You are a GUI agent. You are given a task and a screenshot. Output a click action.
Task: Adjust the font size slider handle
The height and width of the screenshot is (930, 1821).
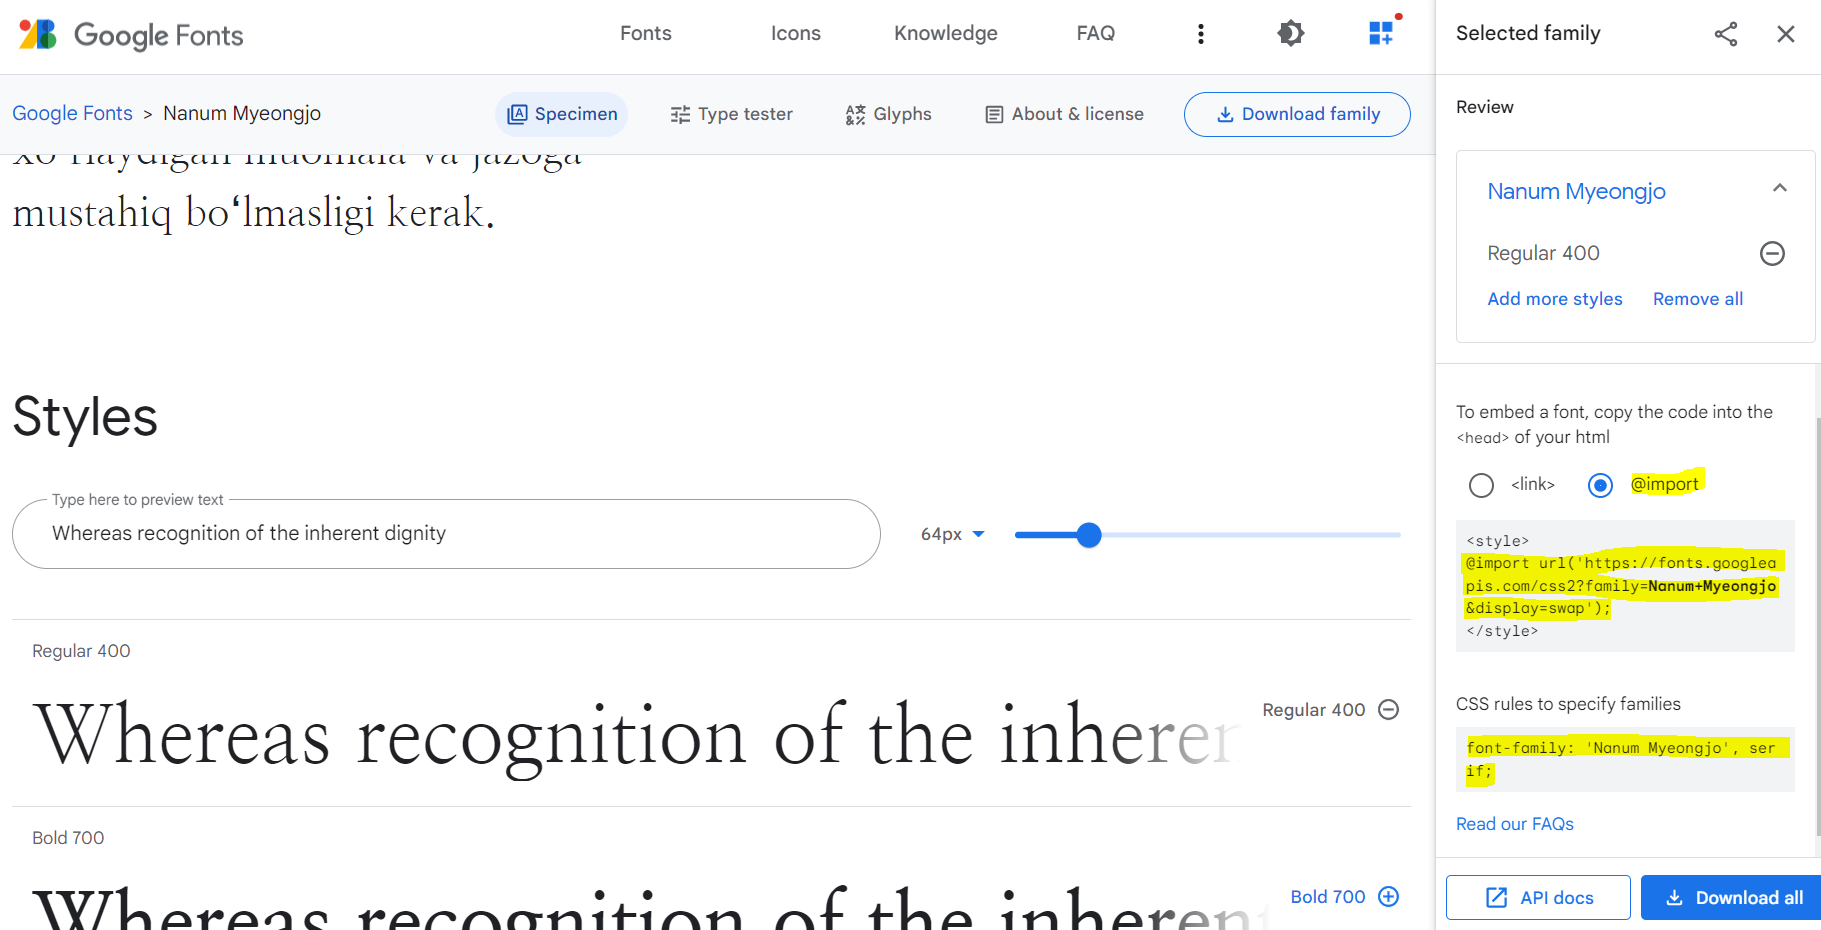[1089, 535]
